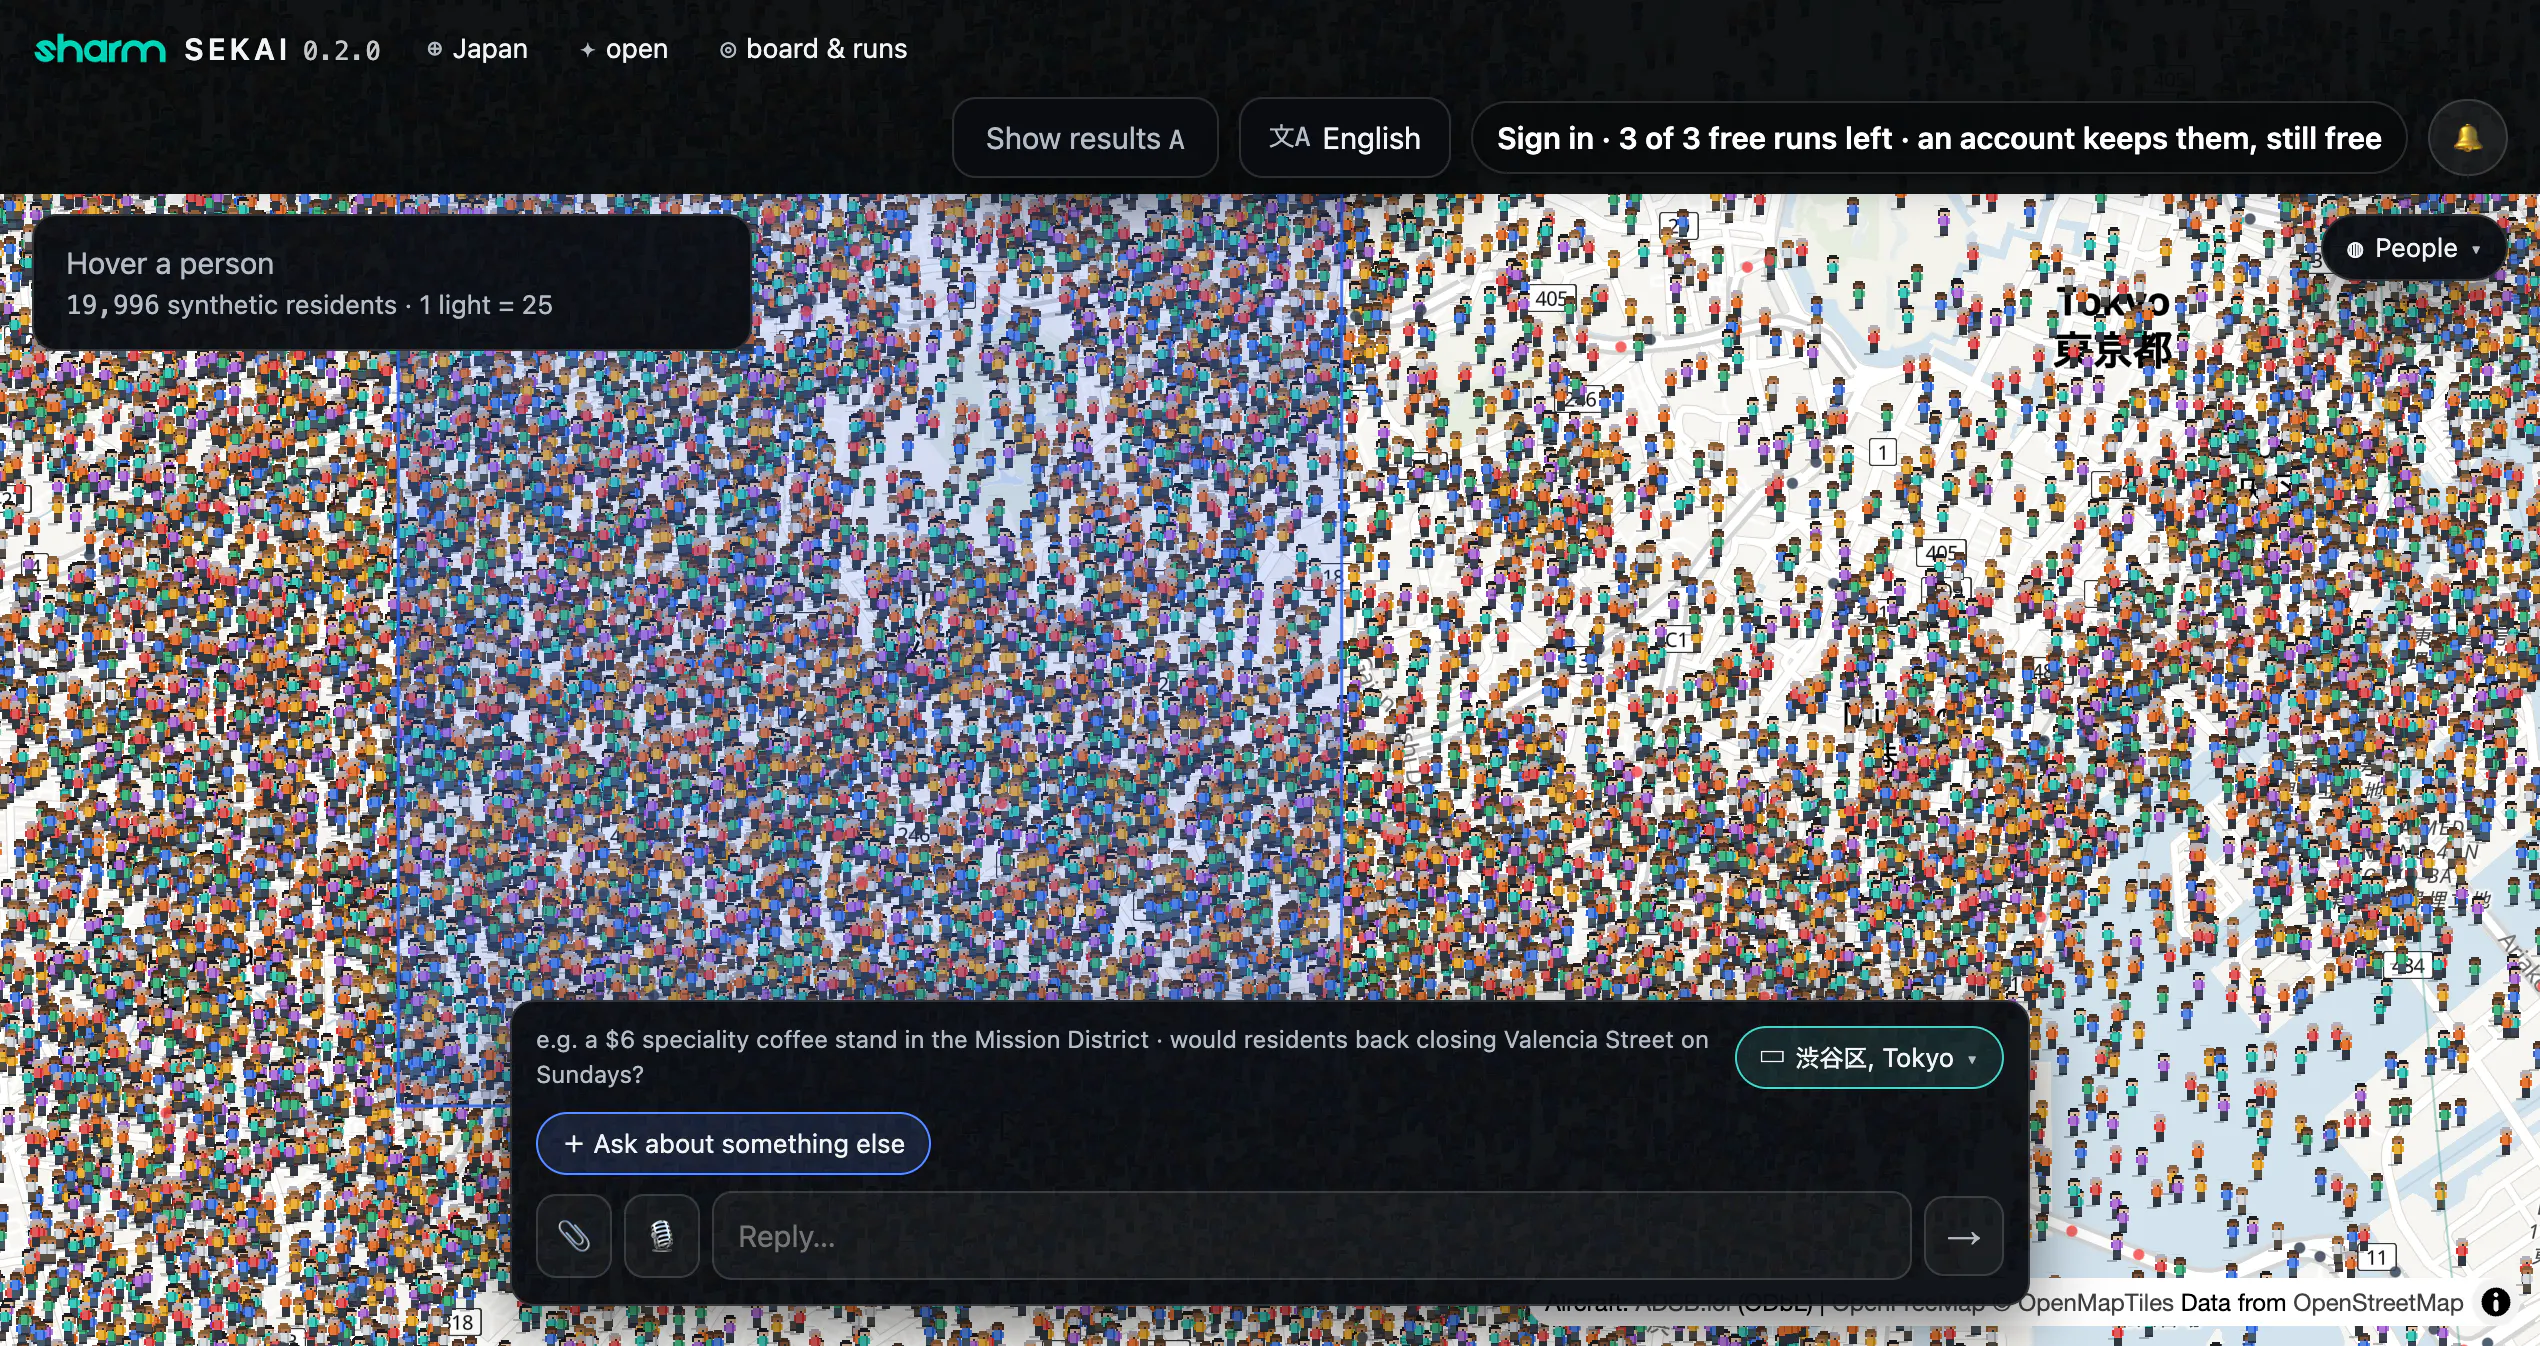Screen dimensions: 2540x1346
Task: Click Ask about something else
Action: tap(733, 1143)
